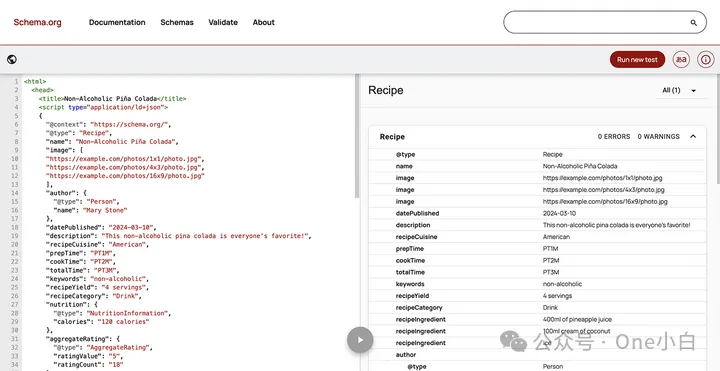
Task: Click the magnifier search icon
Action: tap(693, 22)
